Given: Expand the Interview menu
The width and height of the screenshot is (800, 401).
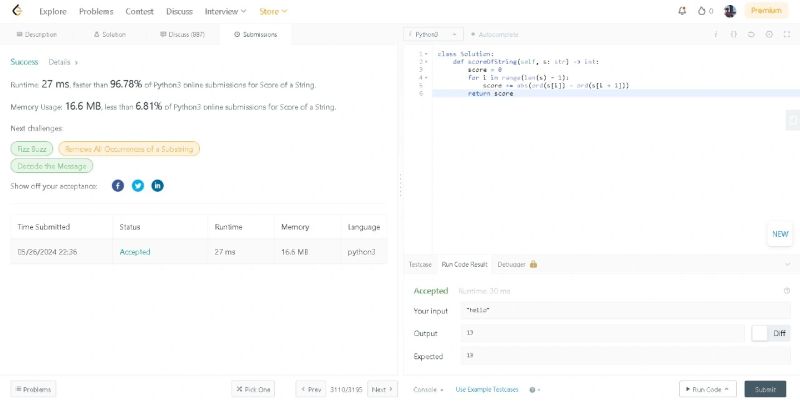Looking at the screenshot, I should pyautogui.click(x=225, y=11).
